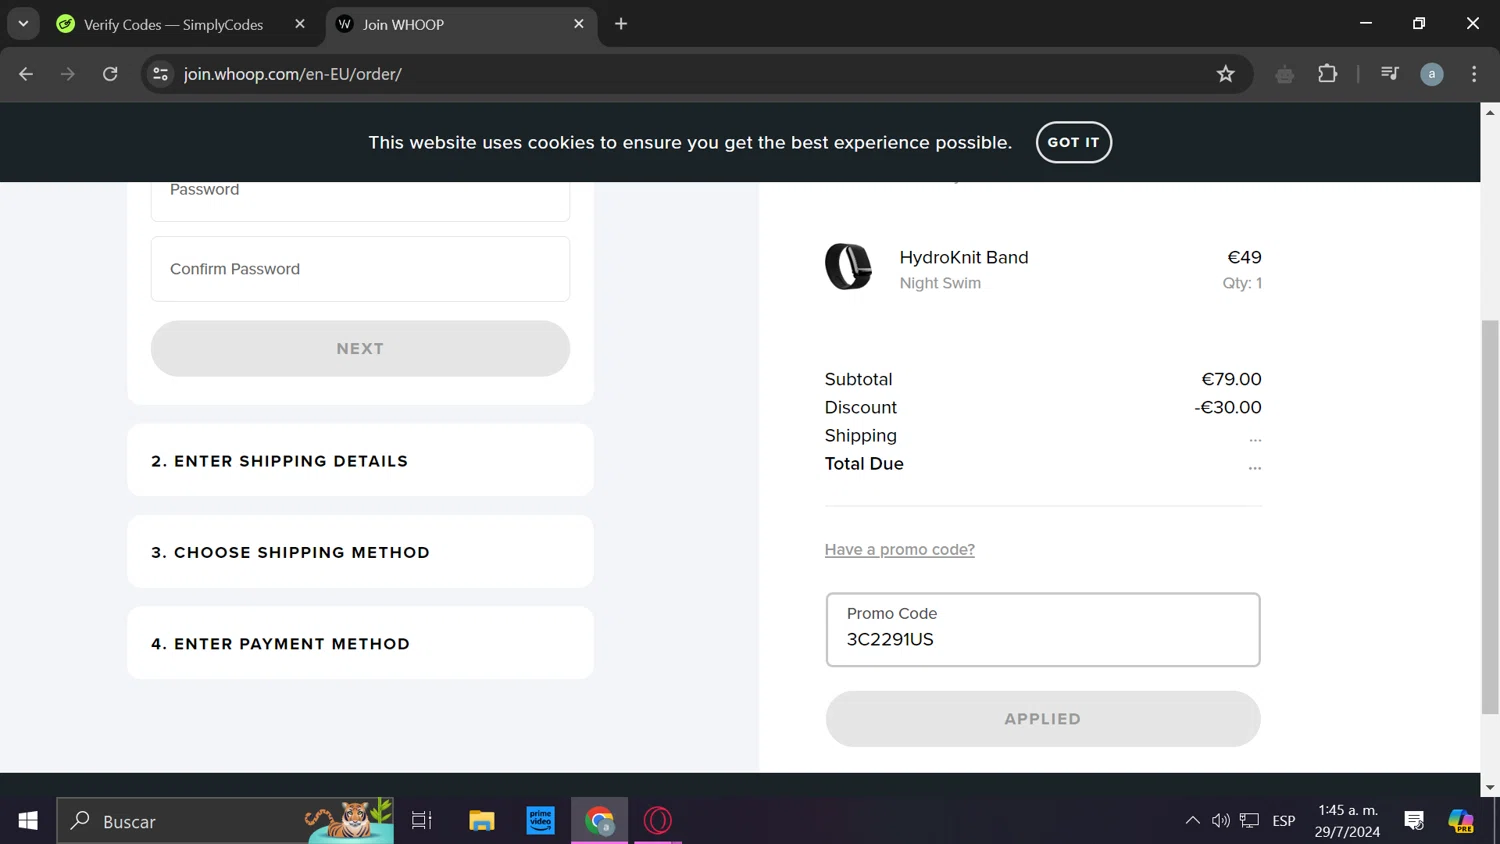The image size is (1500, 844).
Task: Bookmark this page with the star icon
Action: pos(1226,74)
